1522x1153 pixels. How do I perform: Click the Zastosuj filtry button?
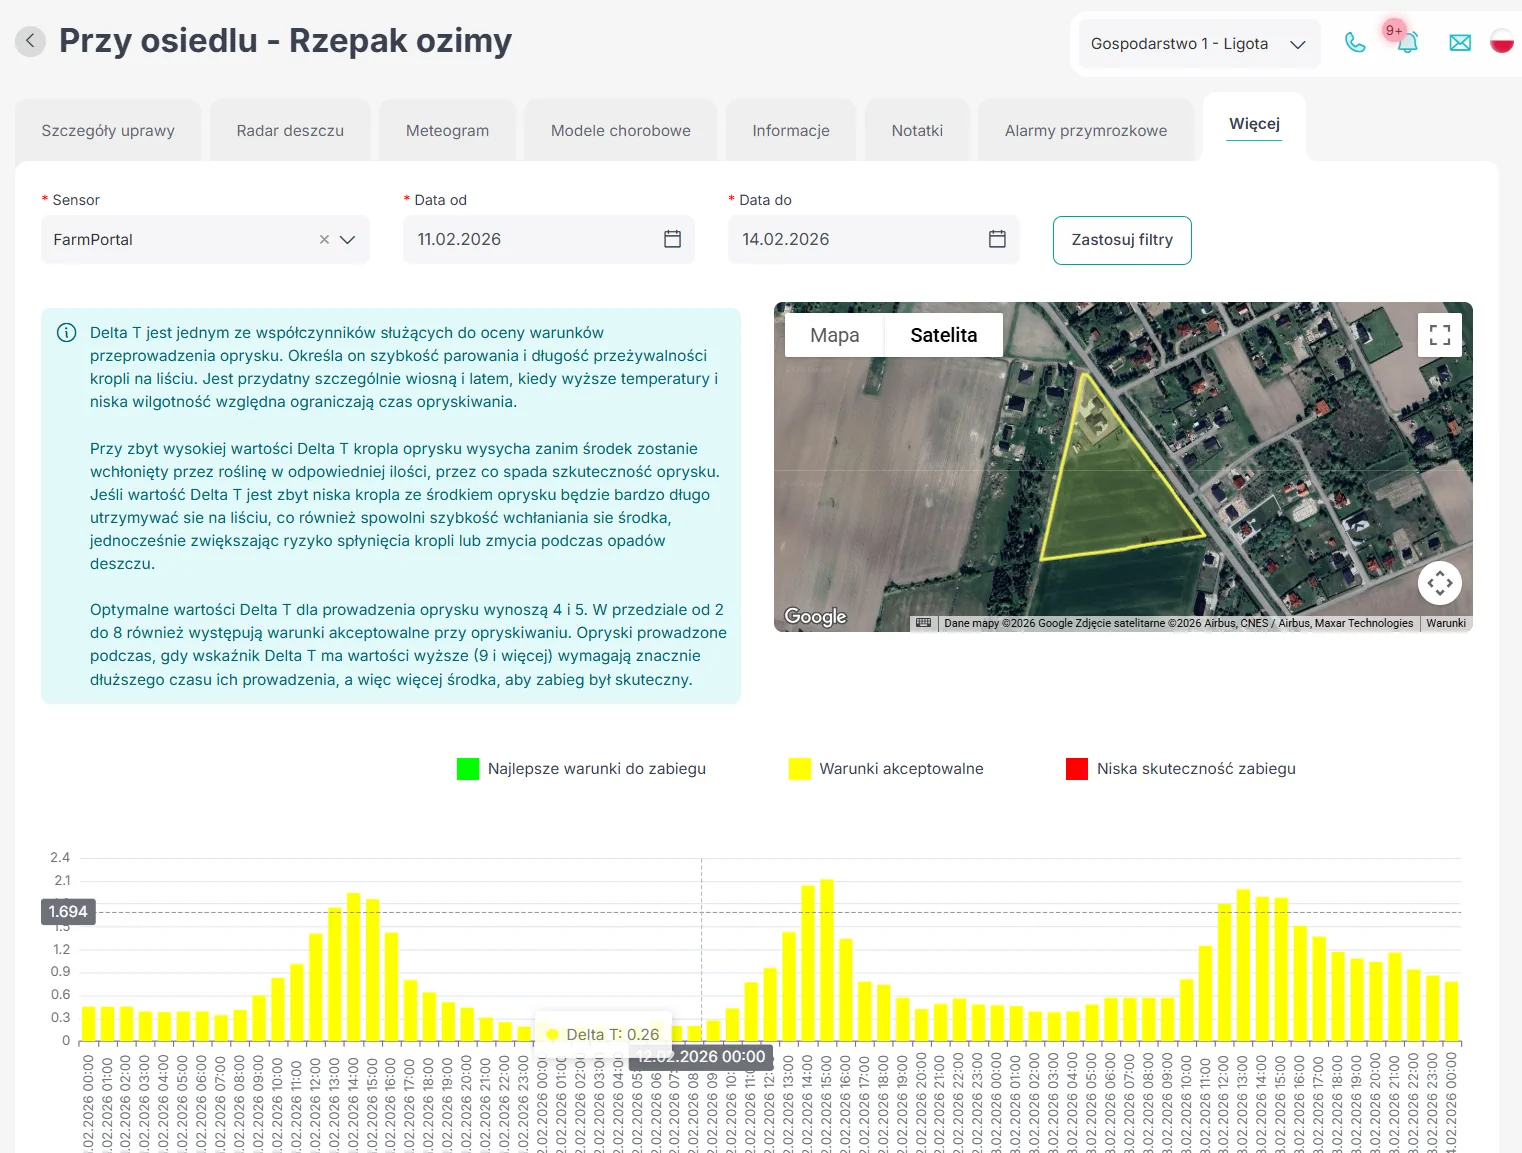point(1121,240)
